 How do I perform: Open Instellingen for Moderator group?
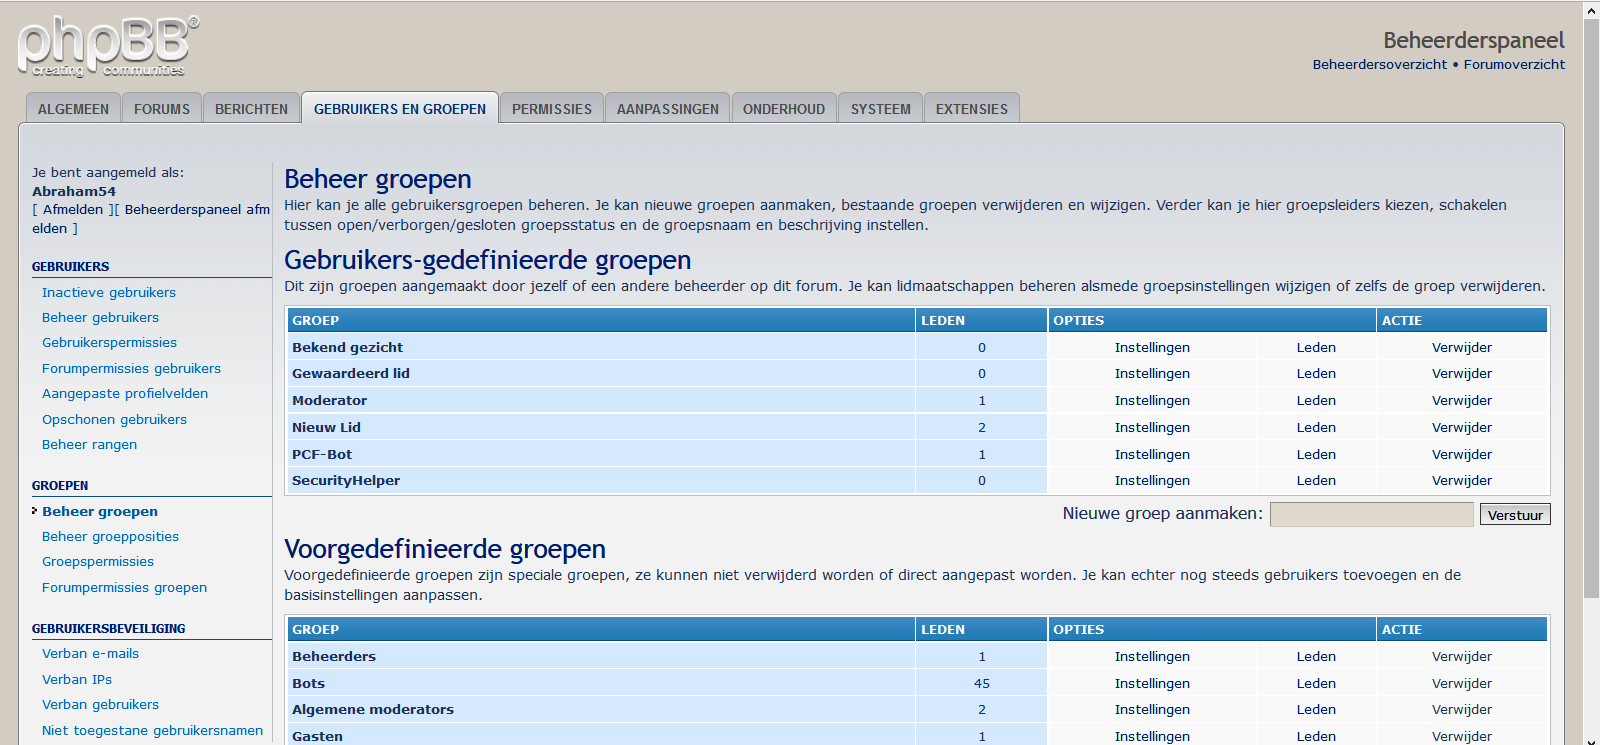[1152, 400]
